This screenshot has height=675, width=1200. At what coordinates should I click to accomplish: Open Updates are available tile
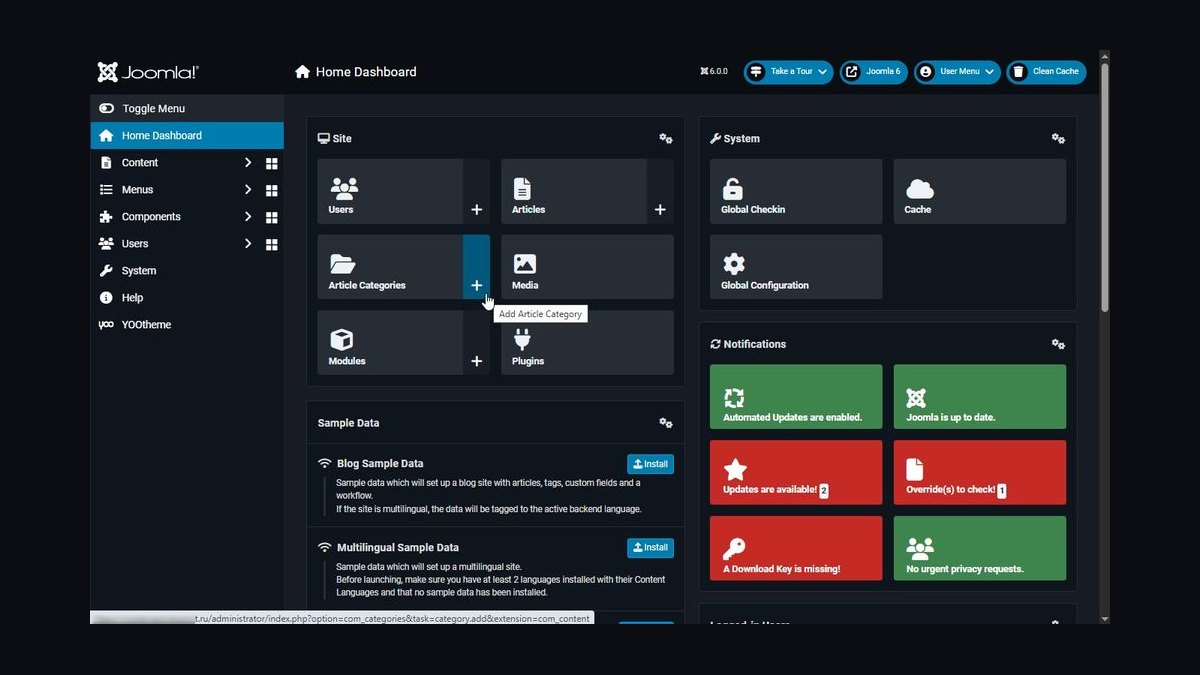pyautogui.click(x=796, y=473)
